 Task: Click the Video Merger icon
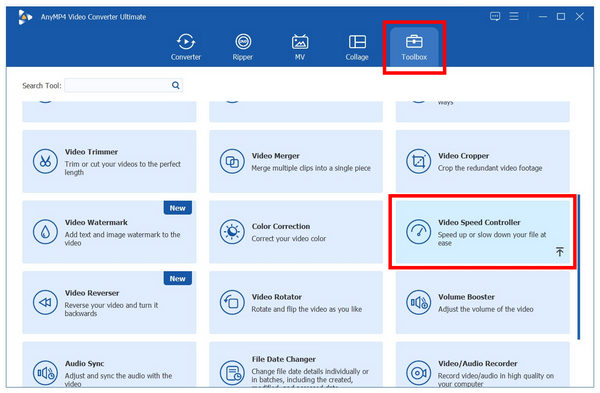click(232, 161)
